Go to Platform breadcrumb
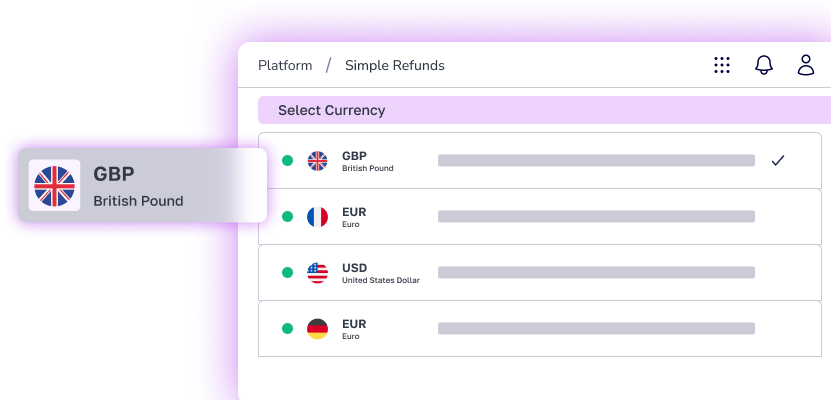 click(x=285, y=66)
